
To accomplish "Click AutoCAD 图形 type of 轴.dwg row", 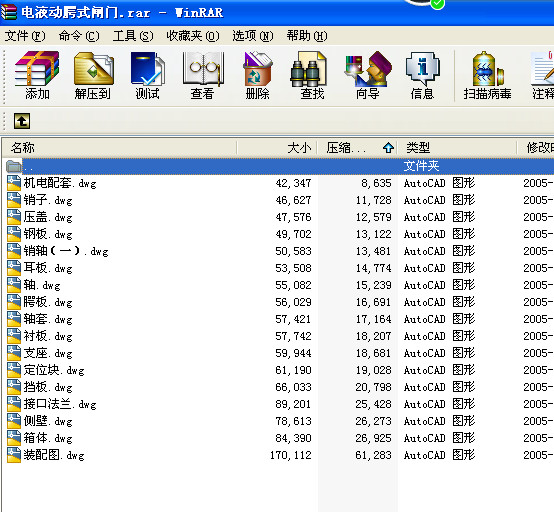I will pos(439,285).
